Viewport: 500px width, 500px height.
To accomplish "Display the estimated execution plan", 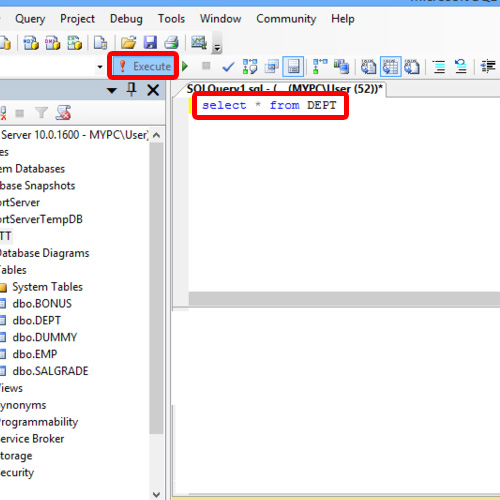I will [x=250, y=66].
